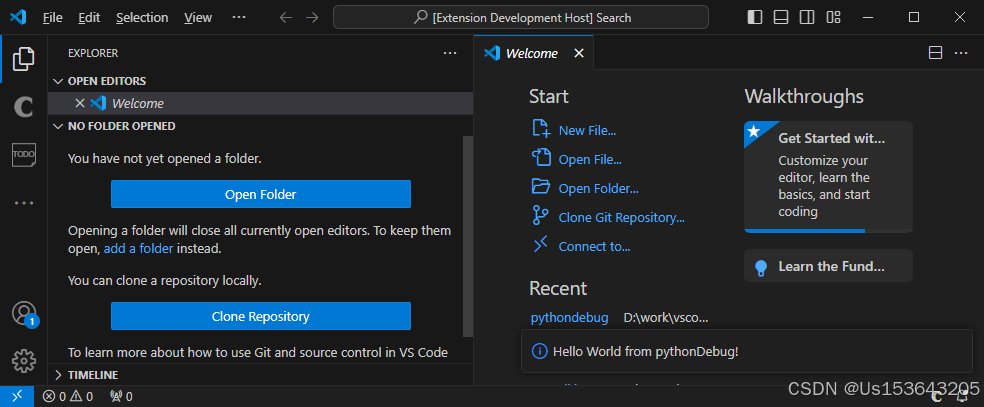984x407 pixels.
Task: Toggle the panel layout button
Action: point(781,17)
